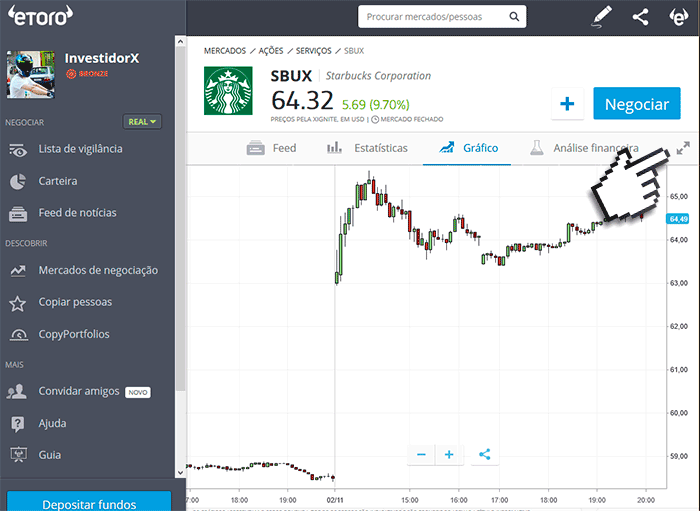The width and height of the screenshot is (700, 511).
Task: Switch to the Estatísticas tab
Action: tap(367, 148)
